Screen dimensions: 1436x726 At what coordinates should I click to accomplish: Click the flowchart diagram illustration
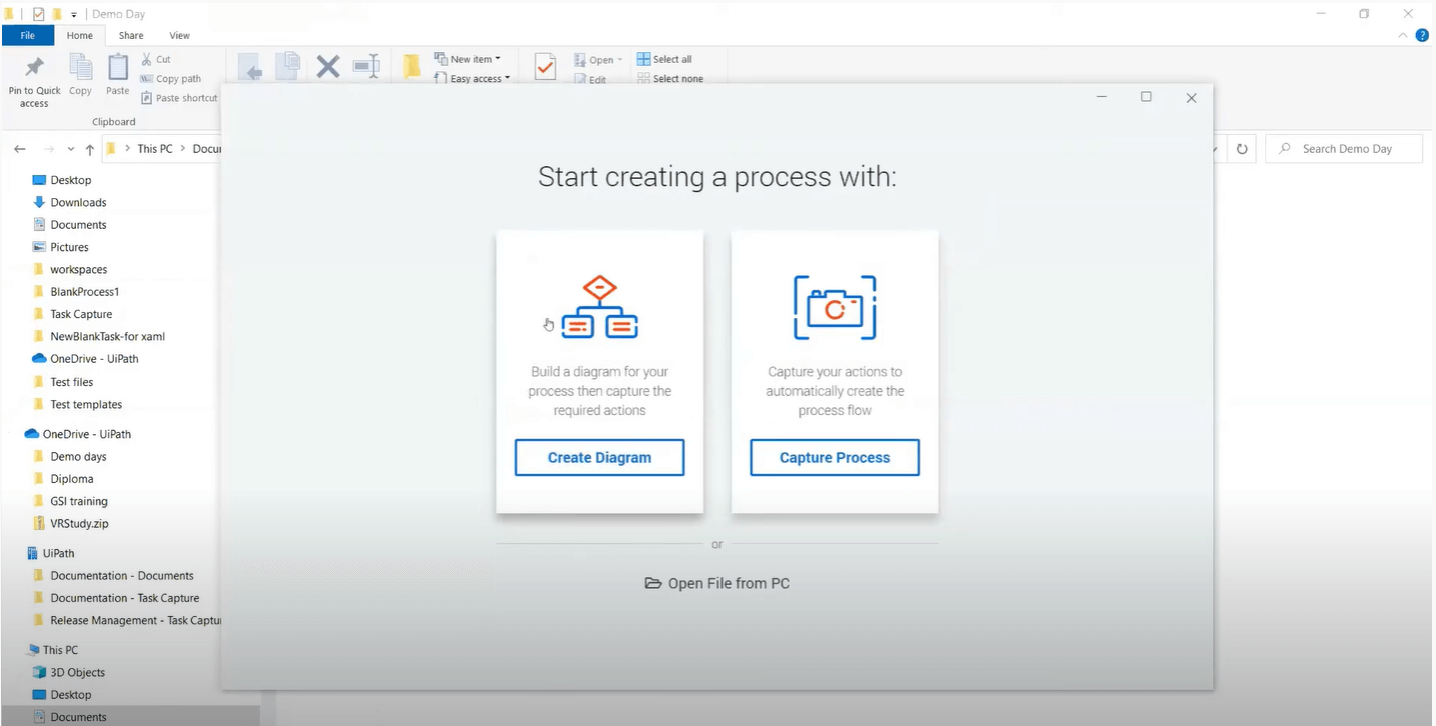click(599, 307)
